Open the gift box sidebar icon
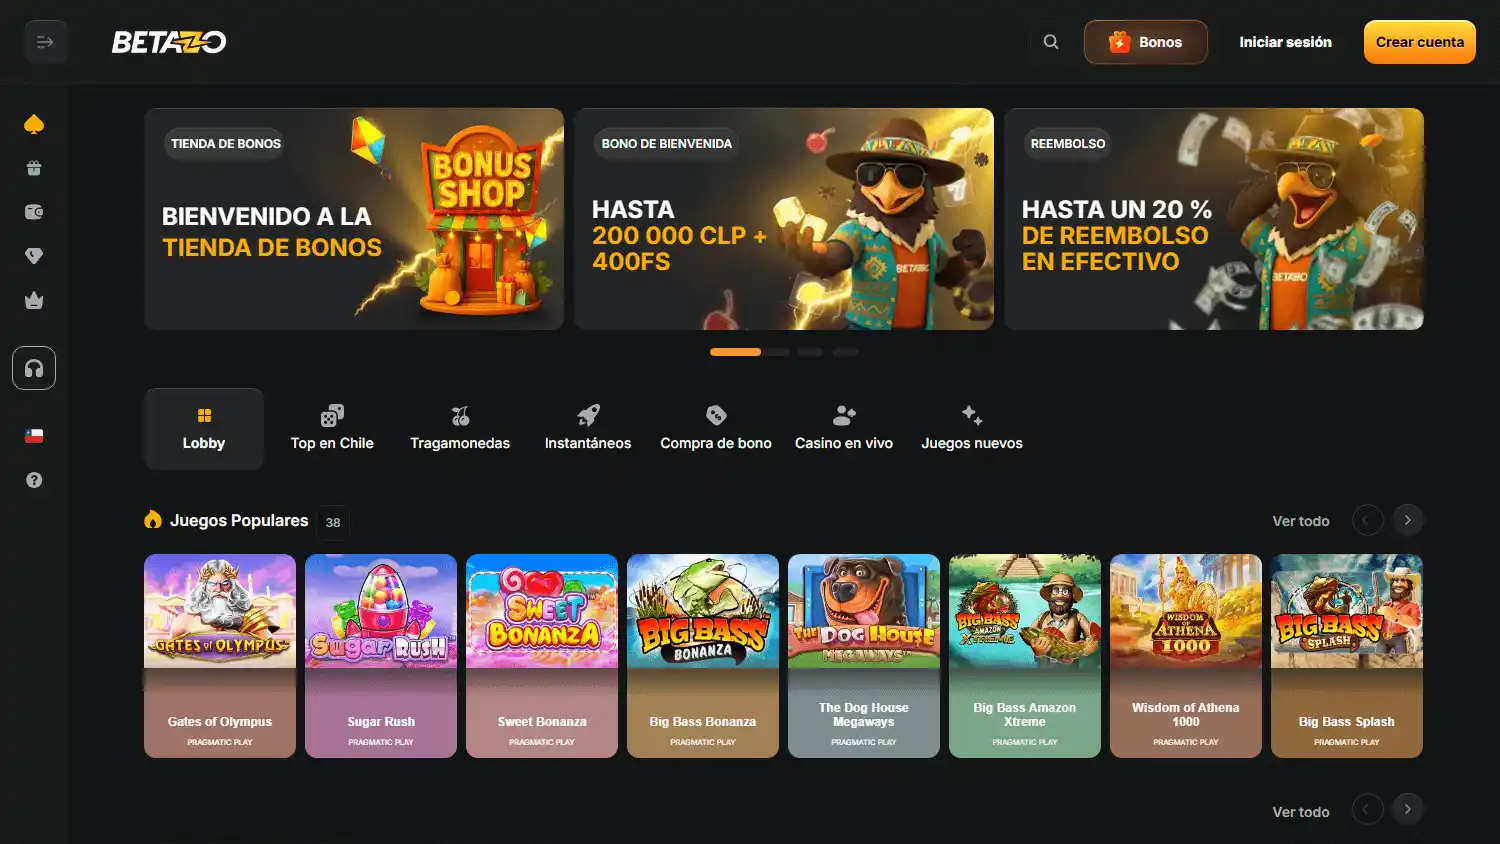This screenshot has width=1500, height=844. [34, 168]
